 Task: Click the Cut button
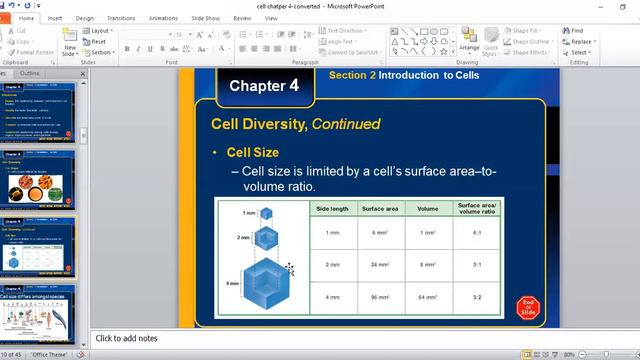pyautogui.click(x=17, y=31)
